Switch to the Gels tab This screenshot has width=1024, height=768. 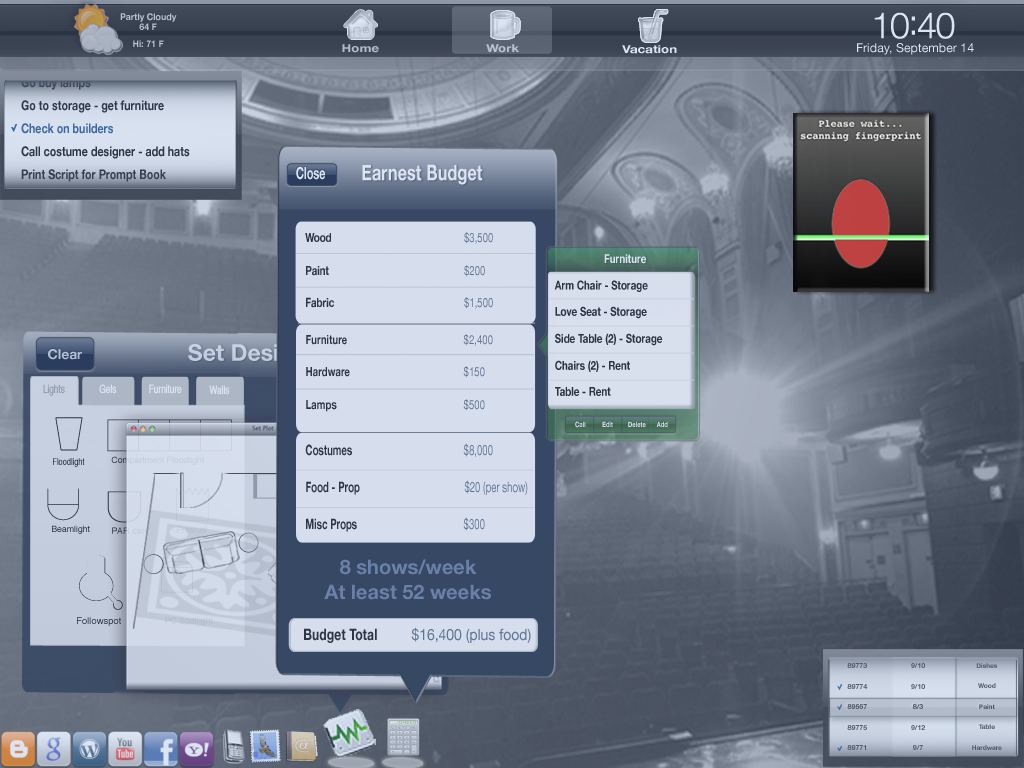(x=108, y=390)
